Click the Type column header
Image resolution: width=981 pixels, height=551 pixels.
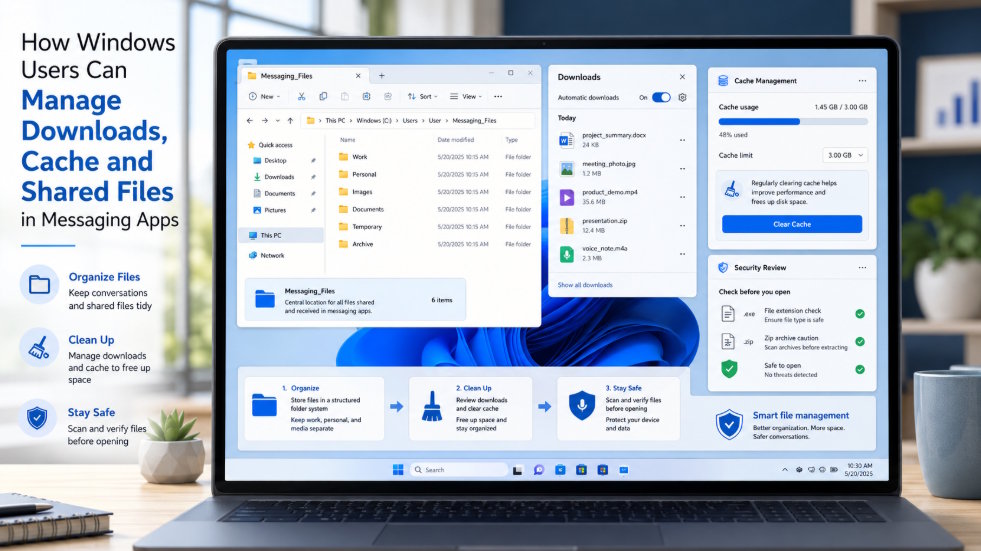[511, 140]
